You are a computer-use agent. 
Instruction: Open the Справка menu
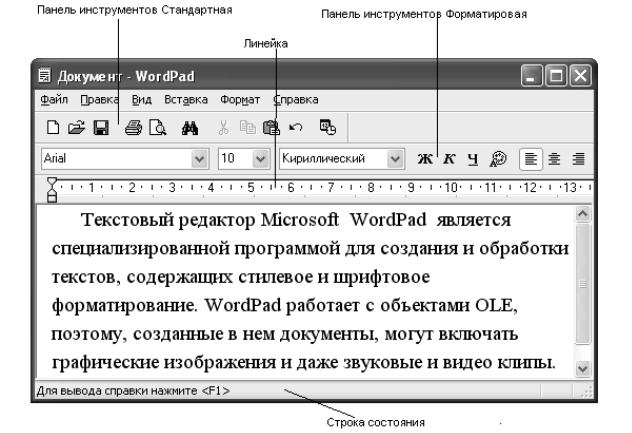pyautogui.click(x=296, y=100)
